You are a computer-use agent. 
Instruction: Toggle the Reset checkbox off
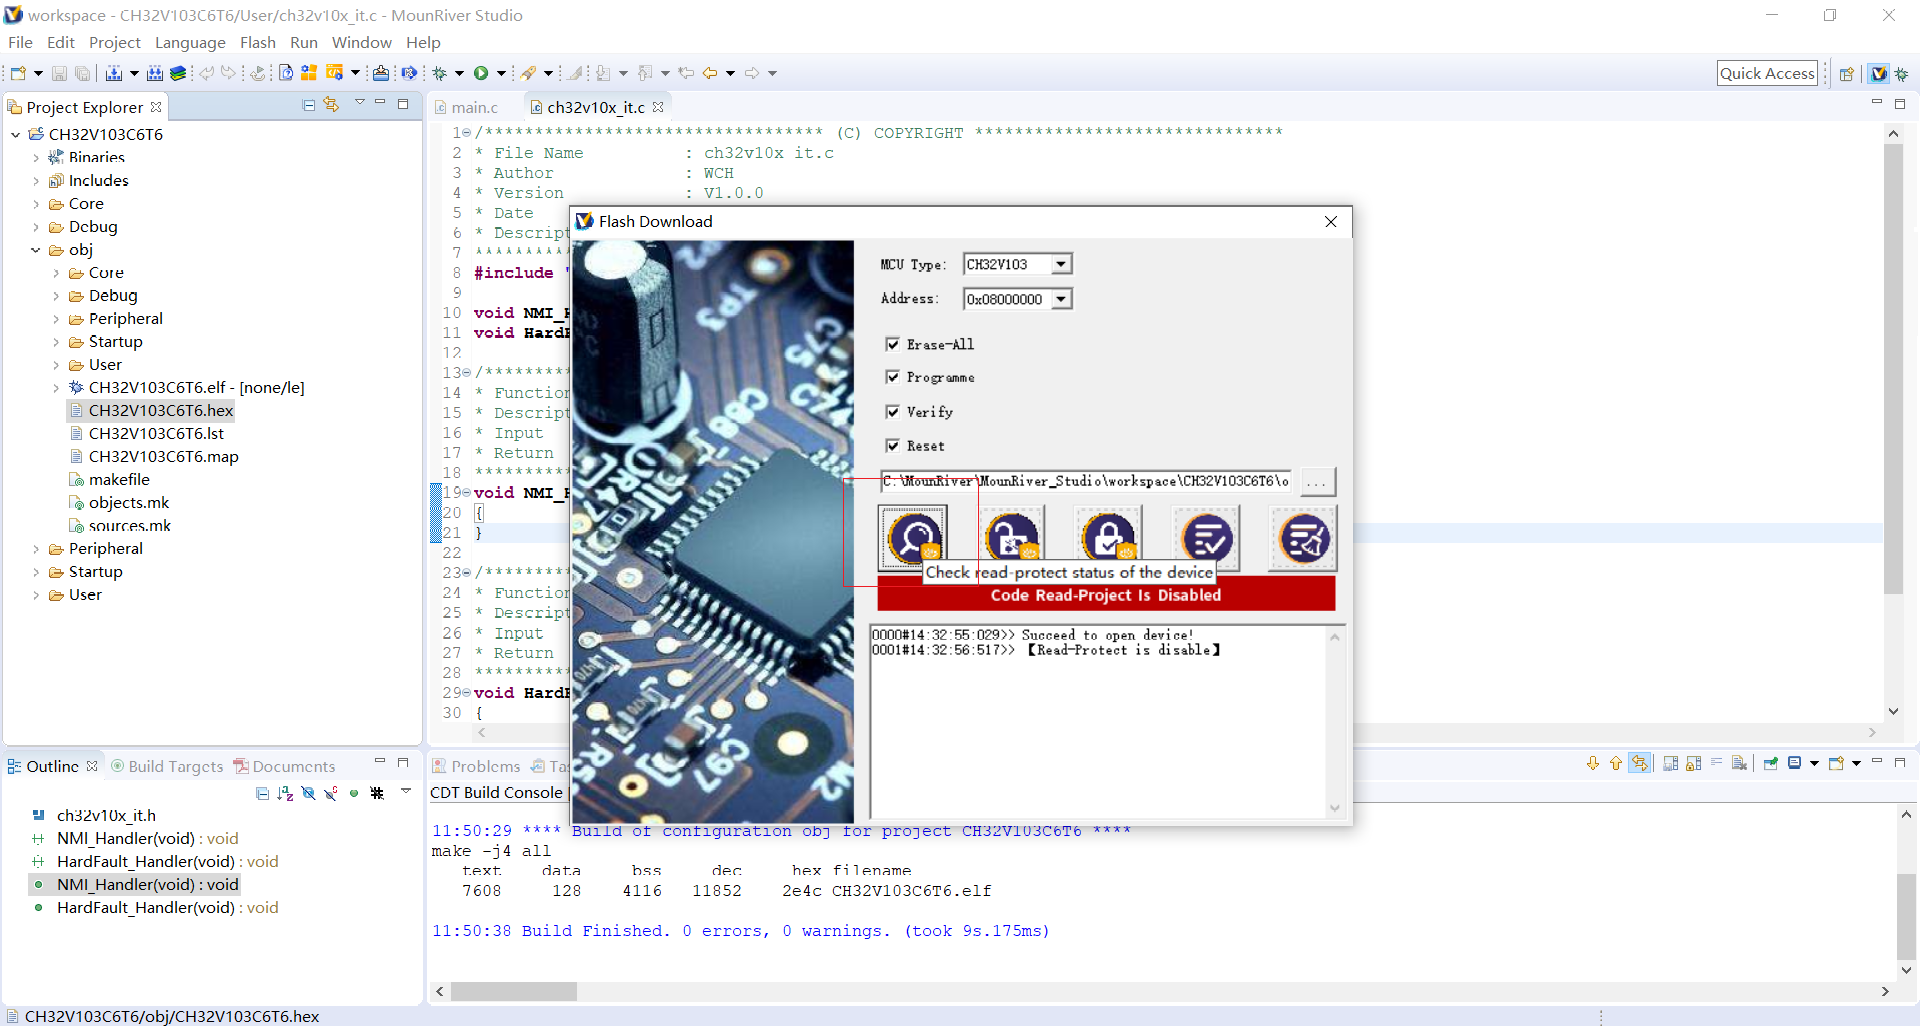(893, 445)
